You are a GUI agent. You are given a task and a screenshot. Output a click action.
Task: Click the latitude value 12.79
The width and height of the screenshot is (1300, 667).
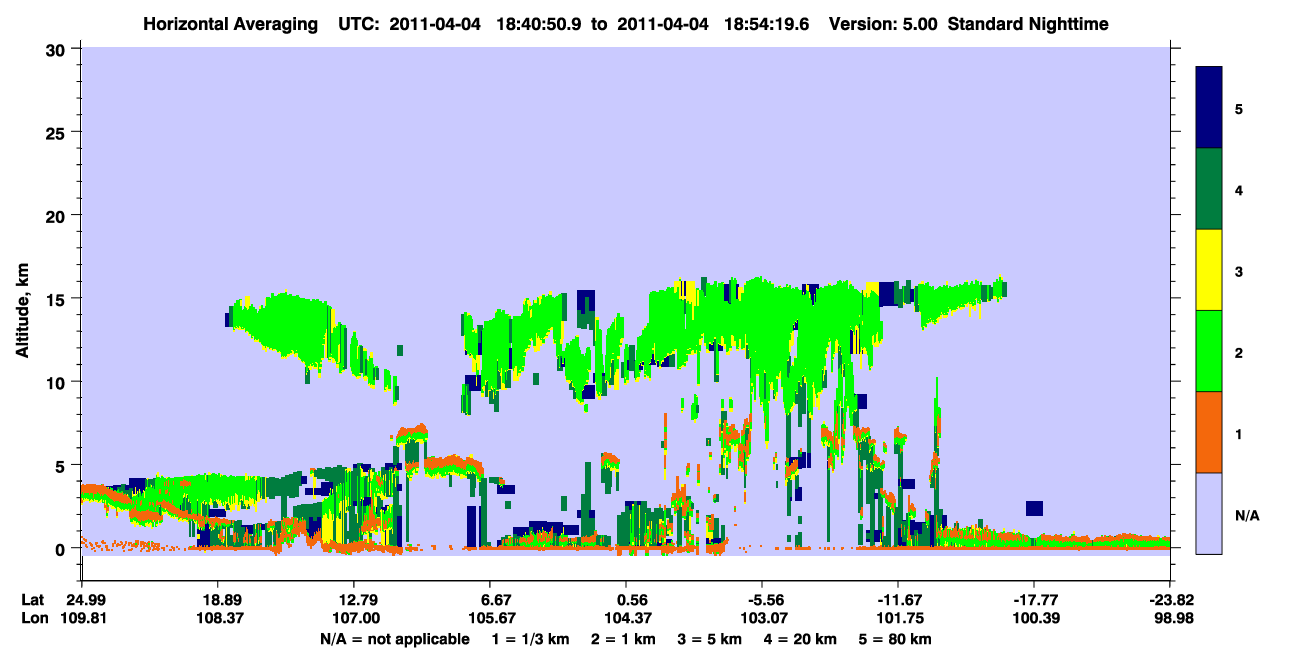tap(353, 600)
